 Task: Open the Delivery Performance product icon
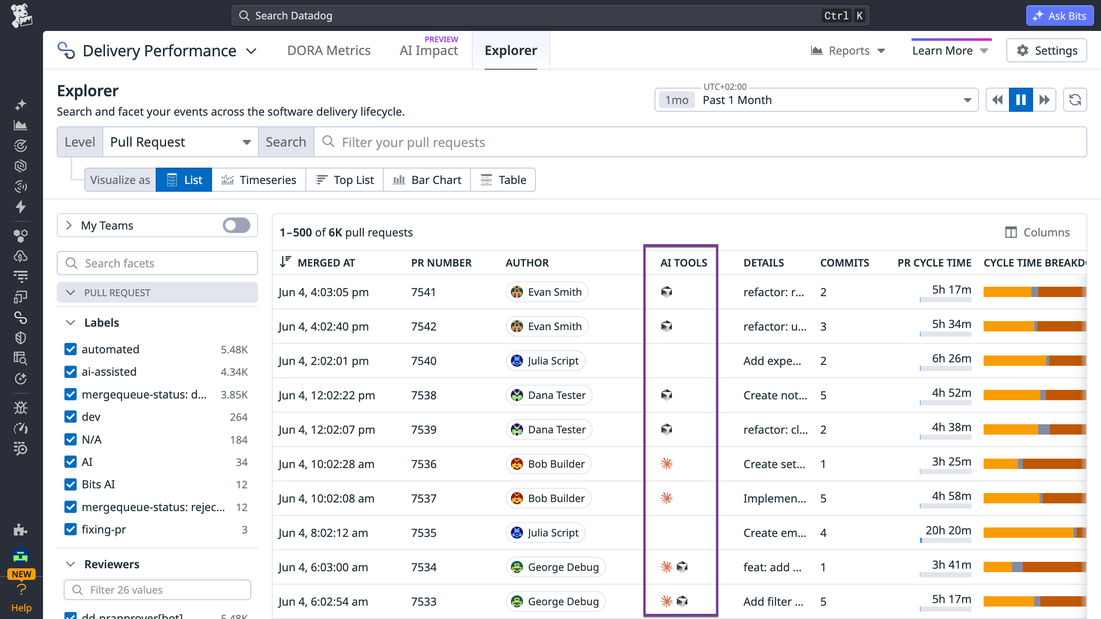[x=66, y=51]
